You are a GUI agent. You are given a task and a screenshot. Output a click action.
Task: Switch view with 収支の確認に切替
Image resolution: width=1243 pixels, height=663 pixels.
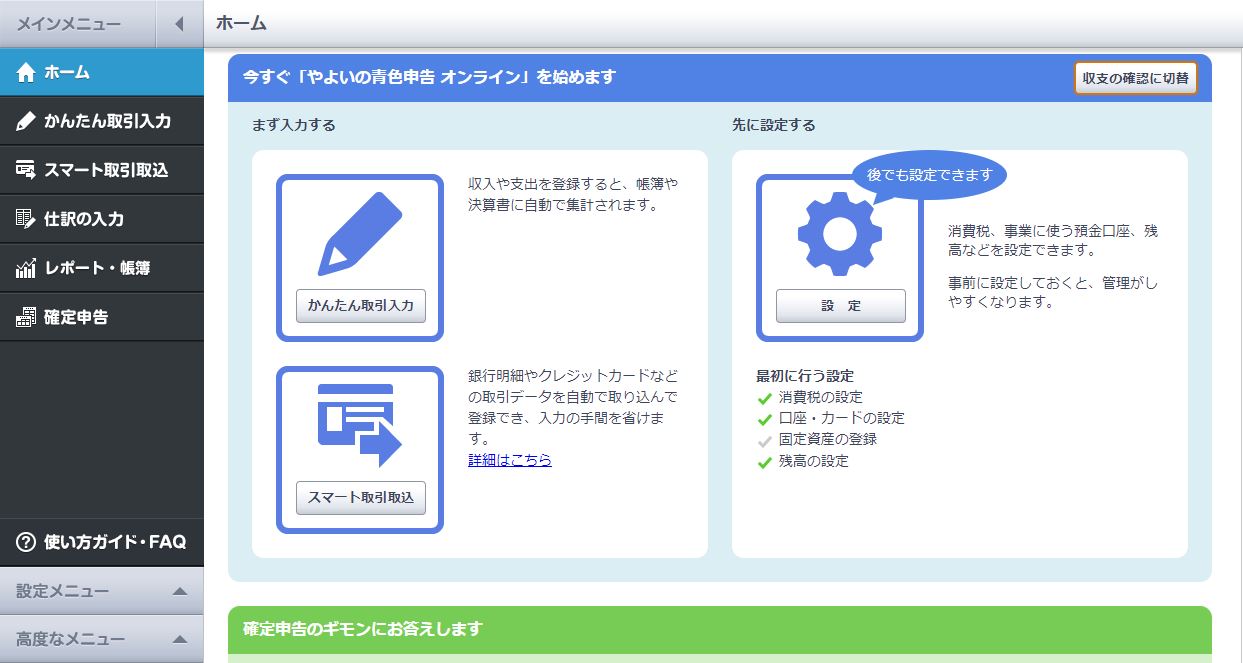[1136, 77]
